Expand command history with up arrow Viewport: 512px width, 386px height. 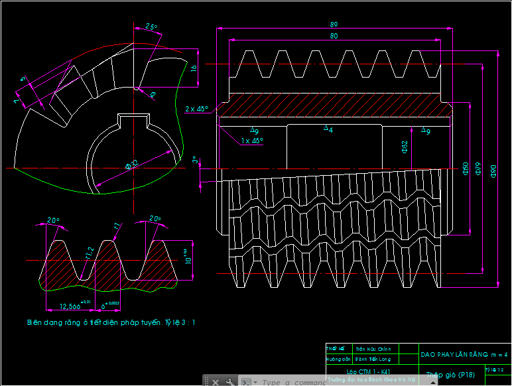pos(433,383)
